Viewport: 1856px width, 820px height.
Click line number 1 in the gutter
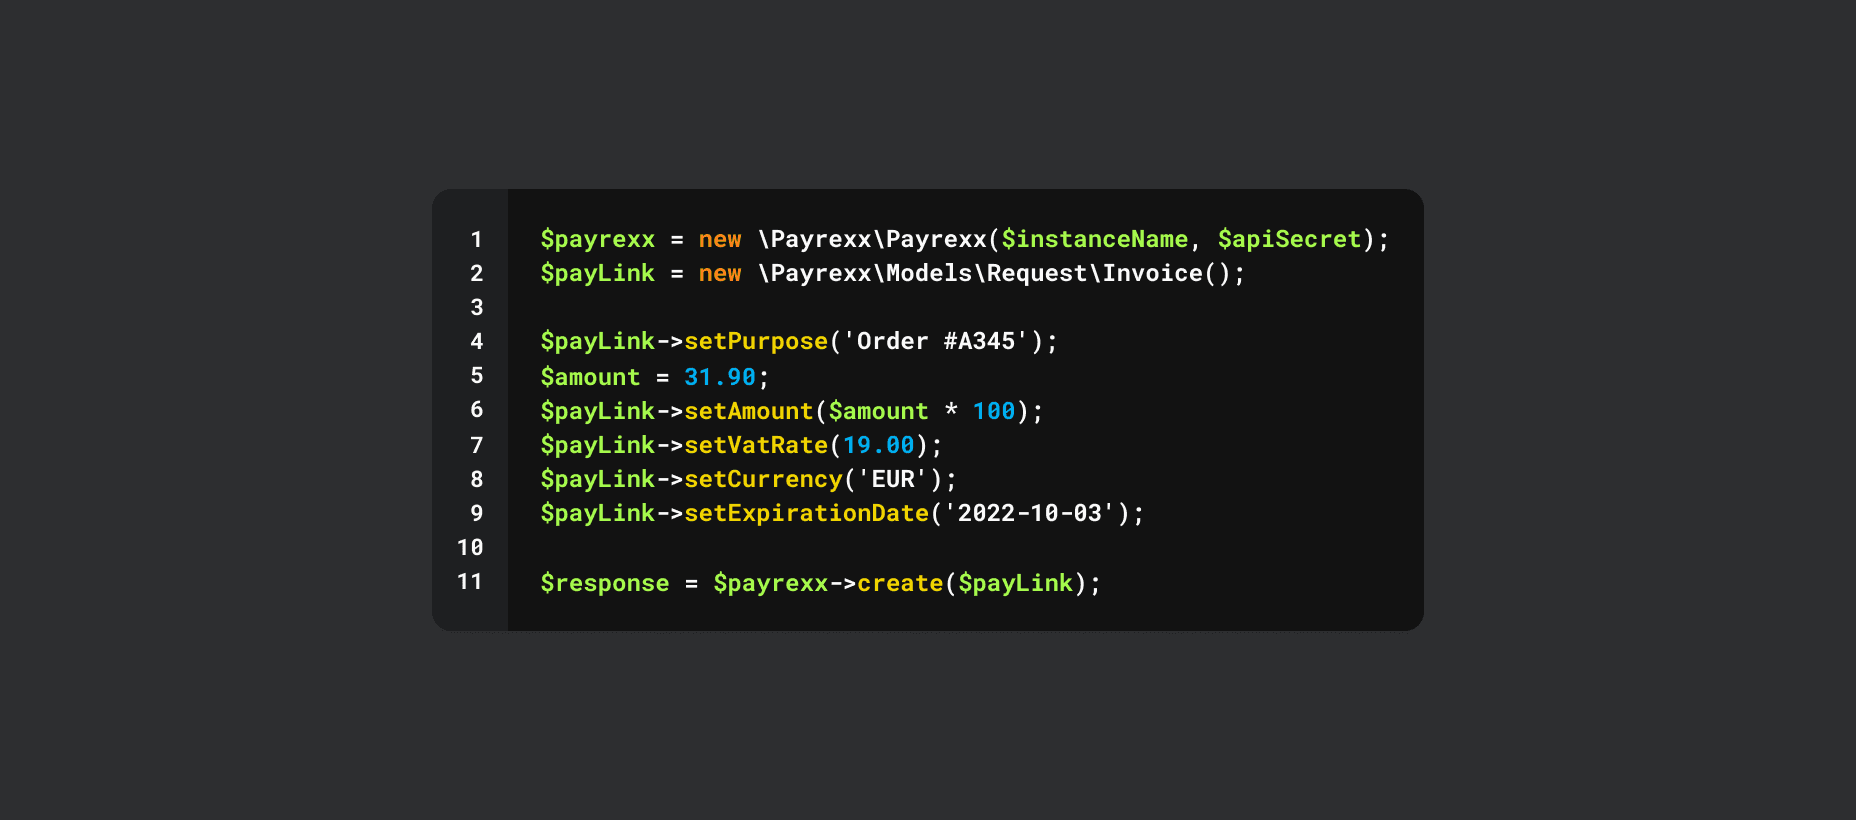point(477,239)
